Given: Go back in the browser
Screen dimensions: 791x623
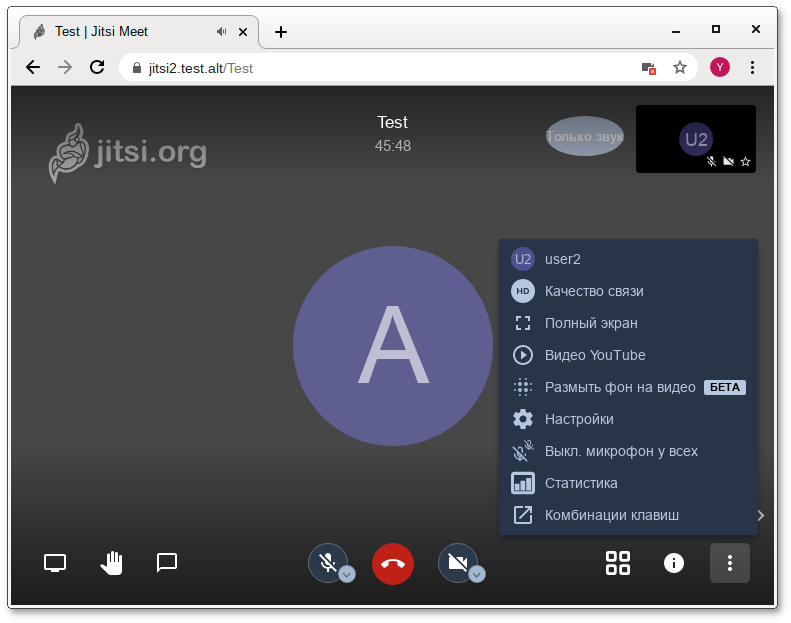Looking at the screenshot, I should click(33, 67).
